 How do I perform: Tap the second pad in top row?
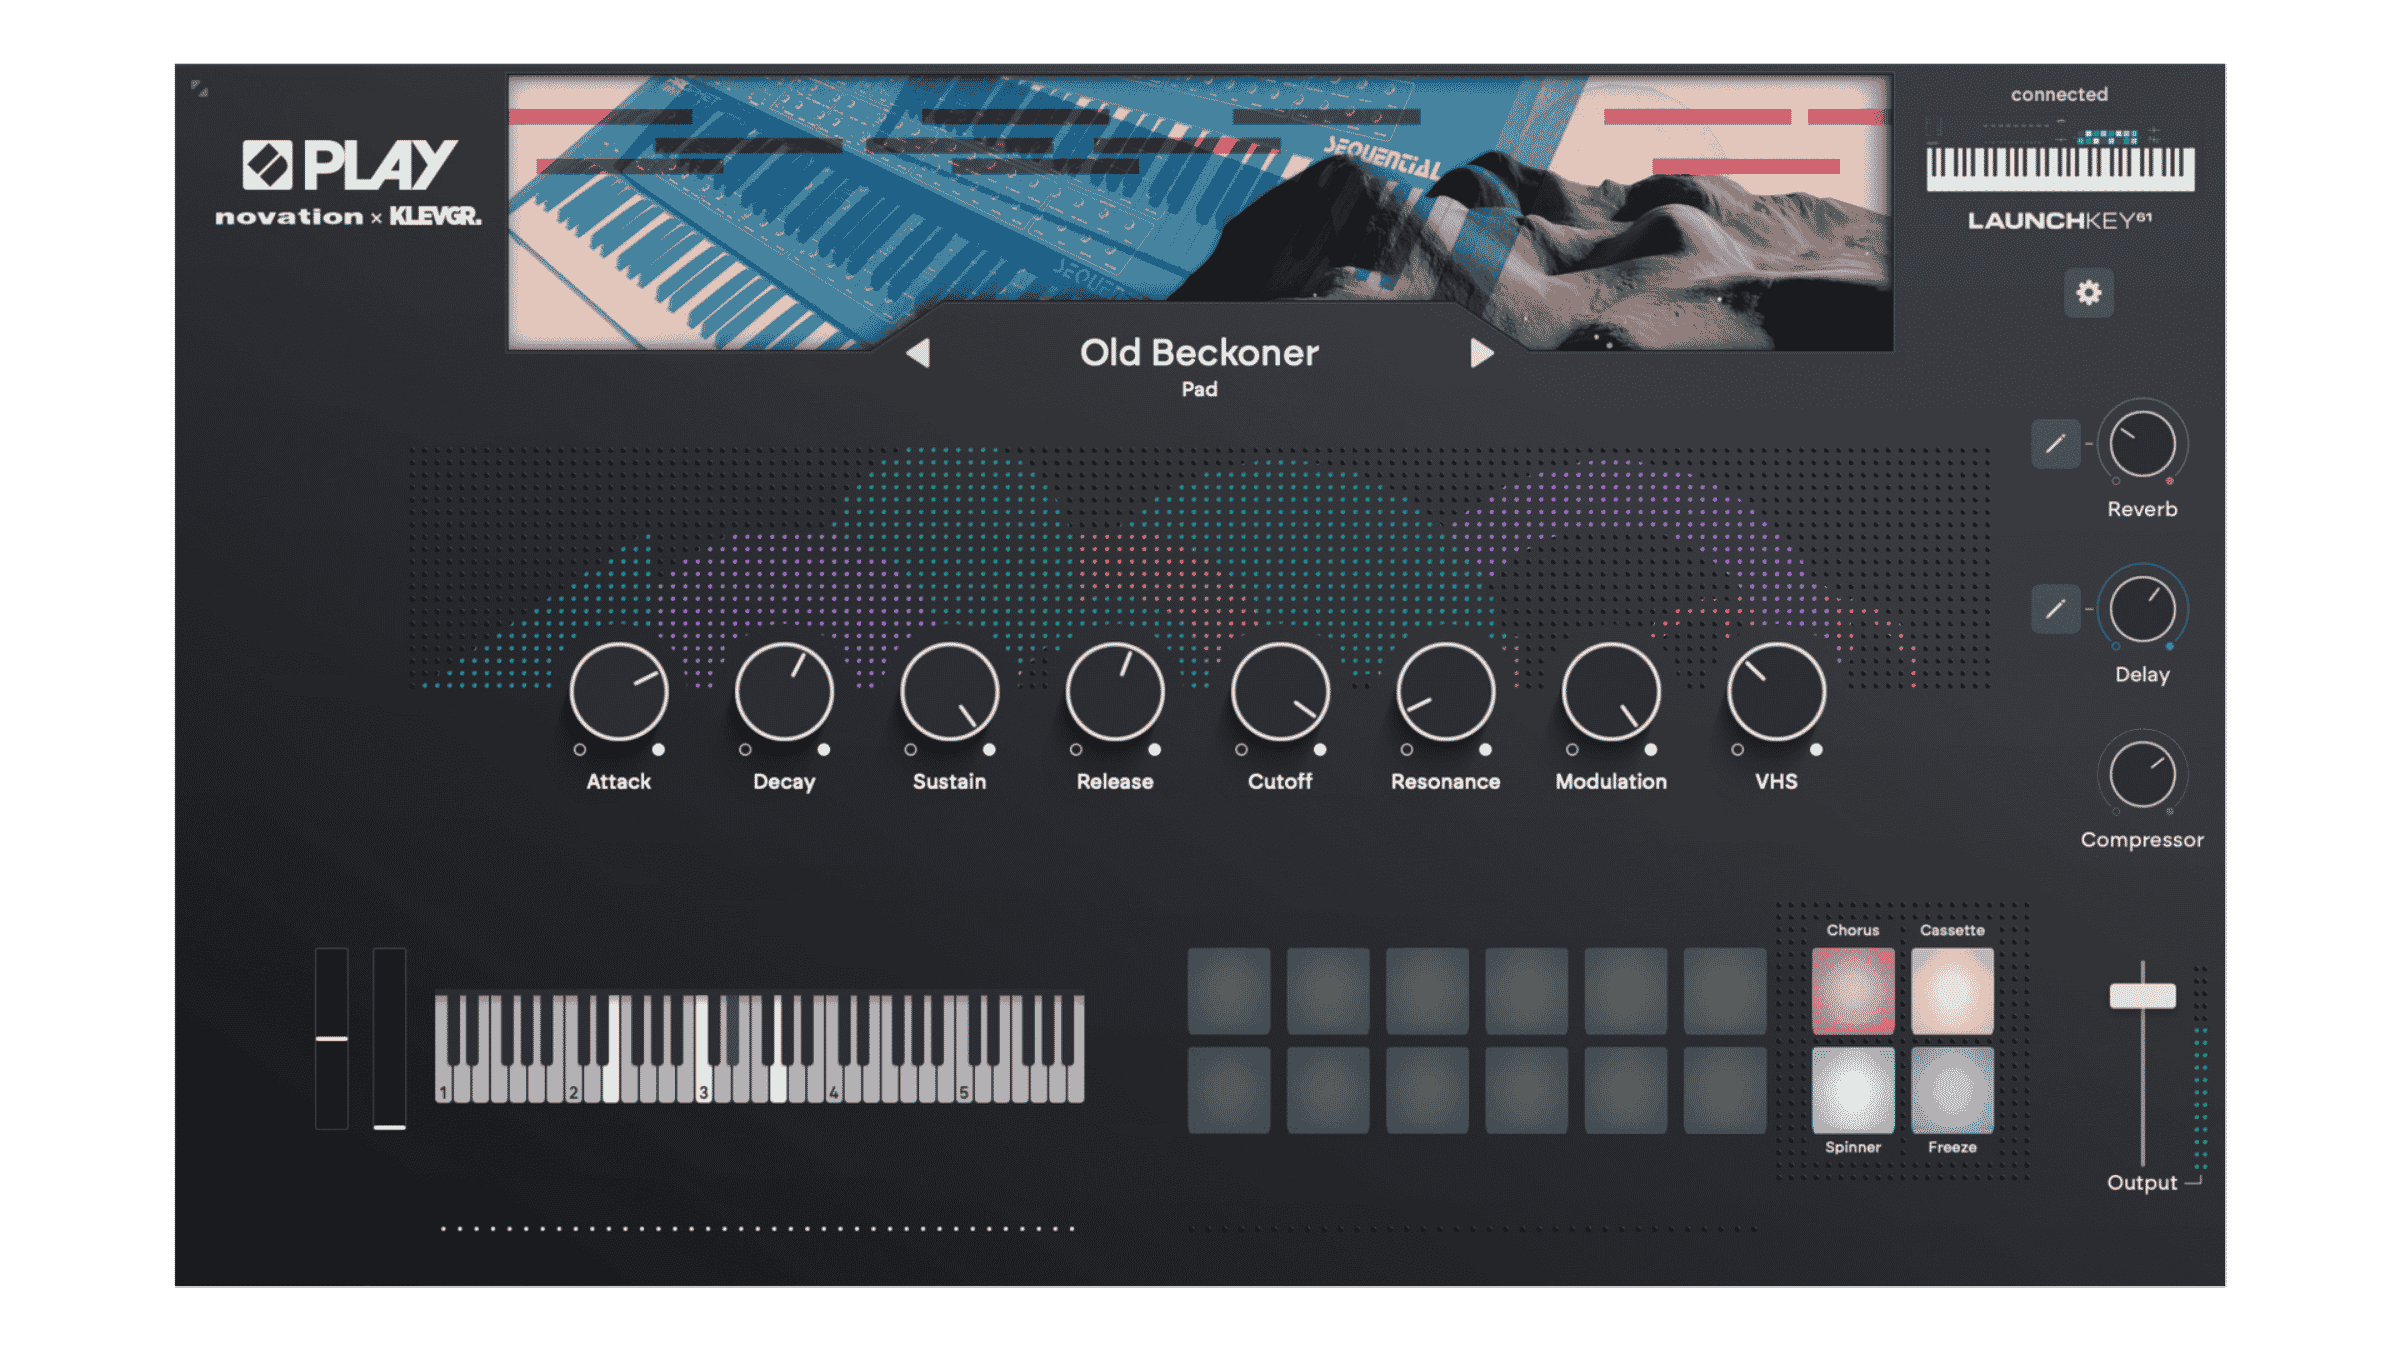click(1328, 990)
